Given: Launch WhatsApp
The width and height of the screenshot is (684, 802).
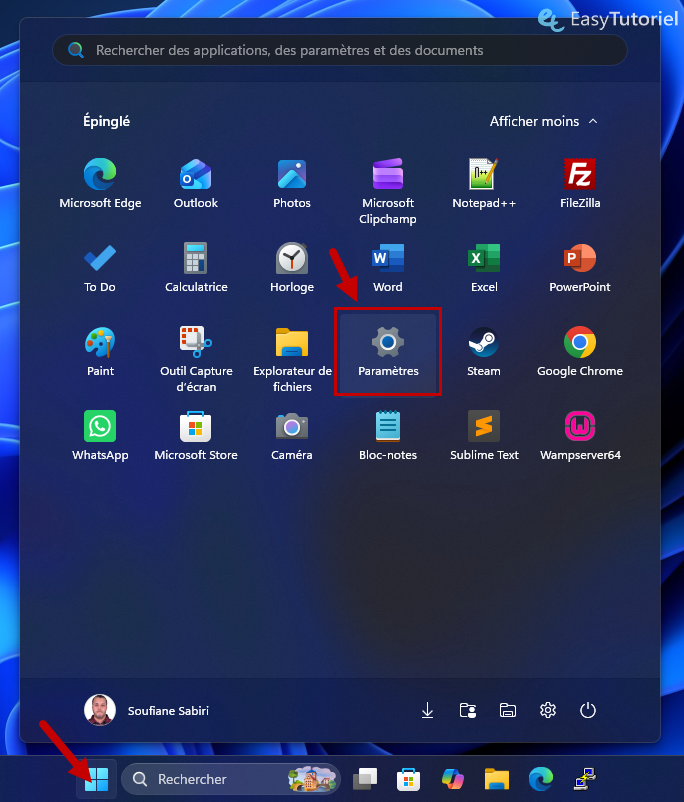Looking at the screenshot, I should coord(100,436).
